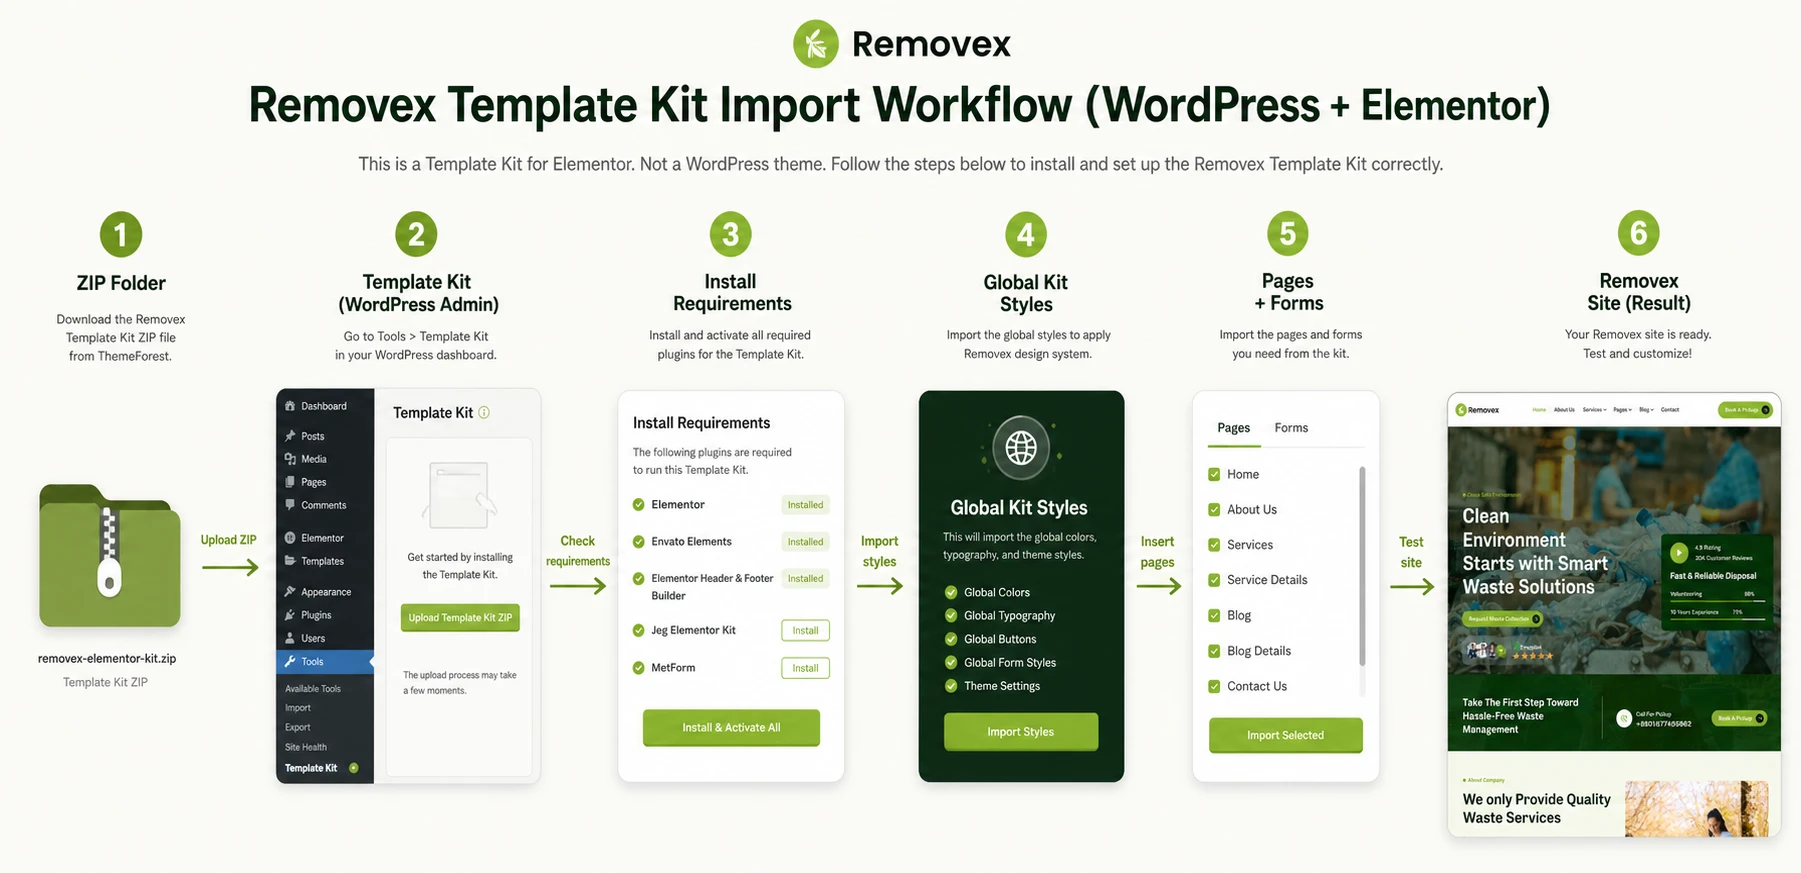
Task: Expand the Blog dropdown in site preview nav
Action: (x=1646, y=410)
